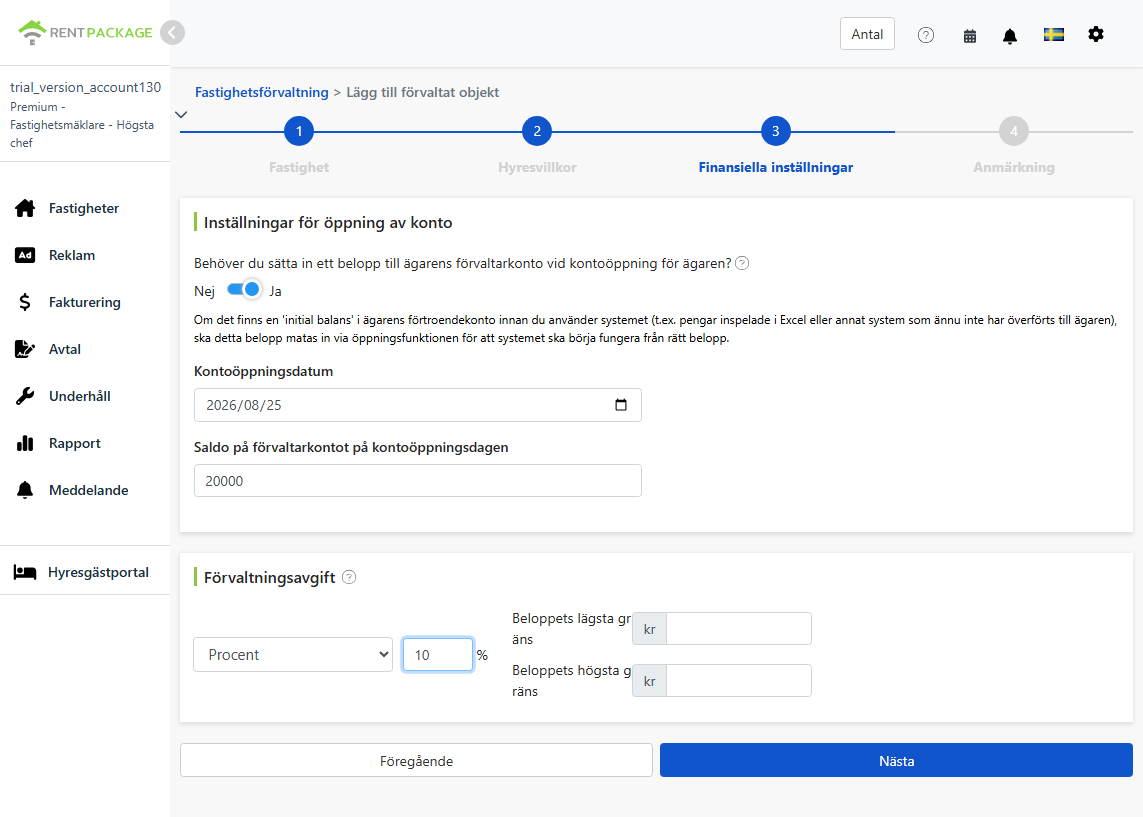Click 'Lägg till förvaltat objekt' breadcrumb text
Screen dimensions: 1143x817
[423, 93]
